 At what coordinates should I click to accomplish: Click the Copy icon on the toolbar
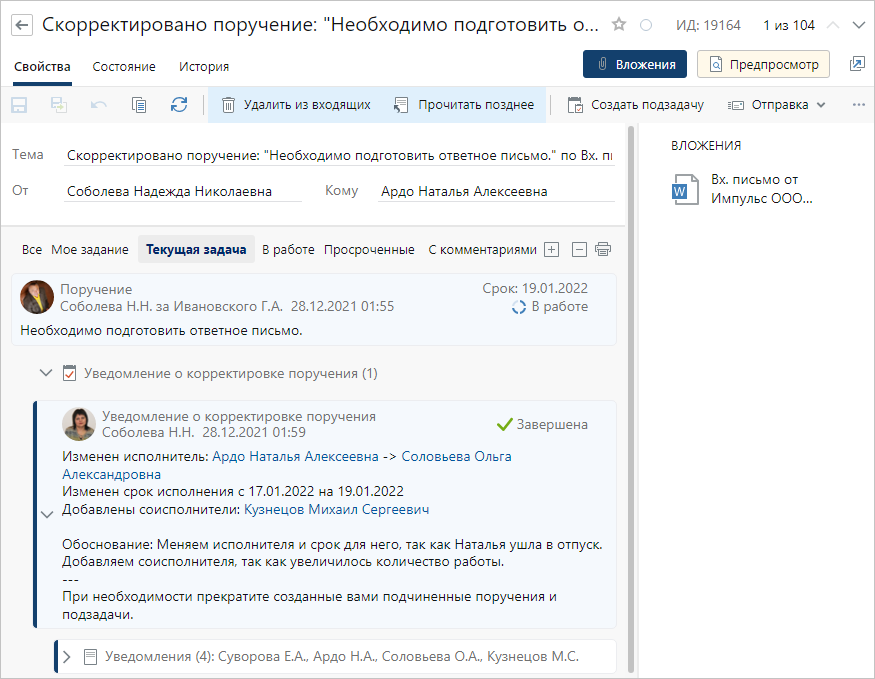point(139,104)
